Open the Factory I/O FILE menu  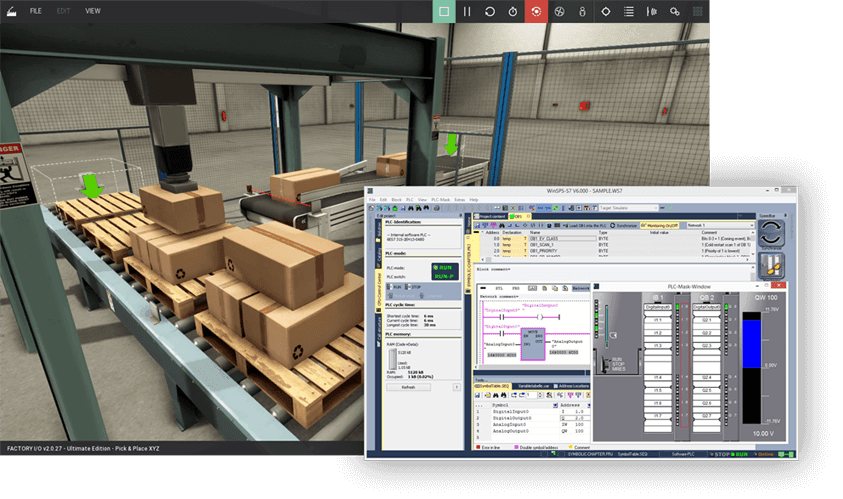(x=35, y=11)
